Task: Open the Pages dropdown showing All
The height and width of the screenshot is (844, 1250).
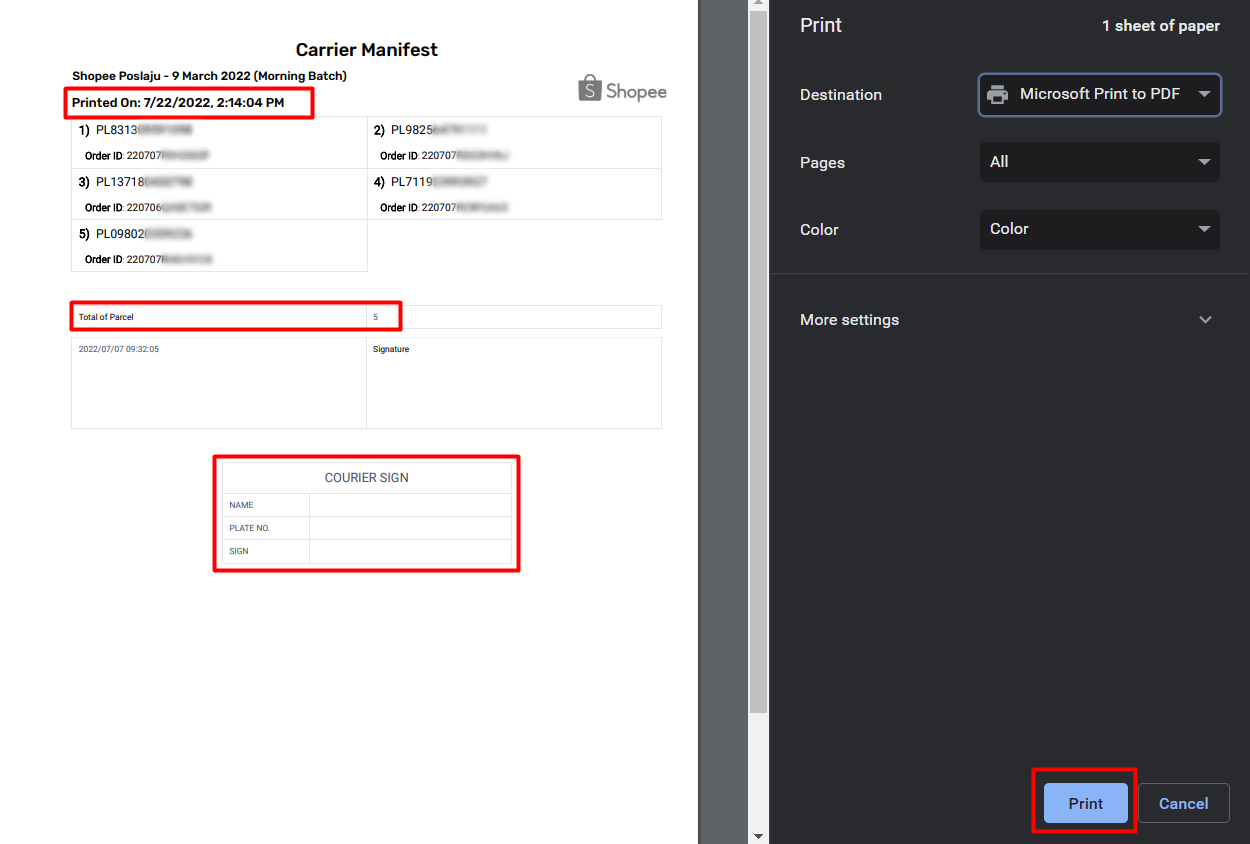Action: (x=1099, y=162)
